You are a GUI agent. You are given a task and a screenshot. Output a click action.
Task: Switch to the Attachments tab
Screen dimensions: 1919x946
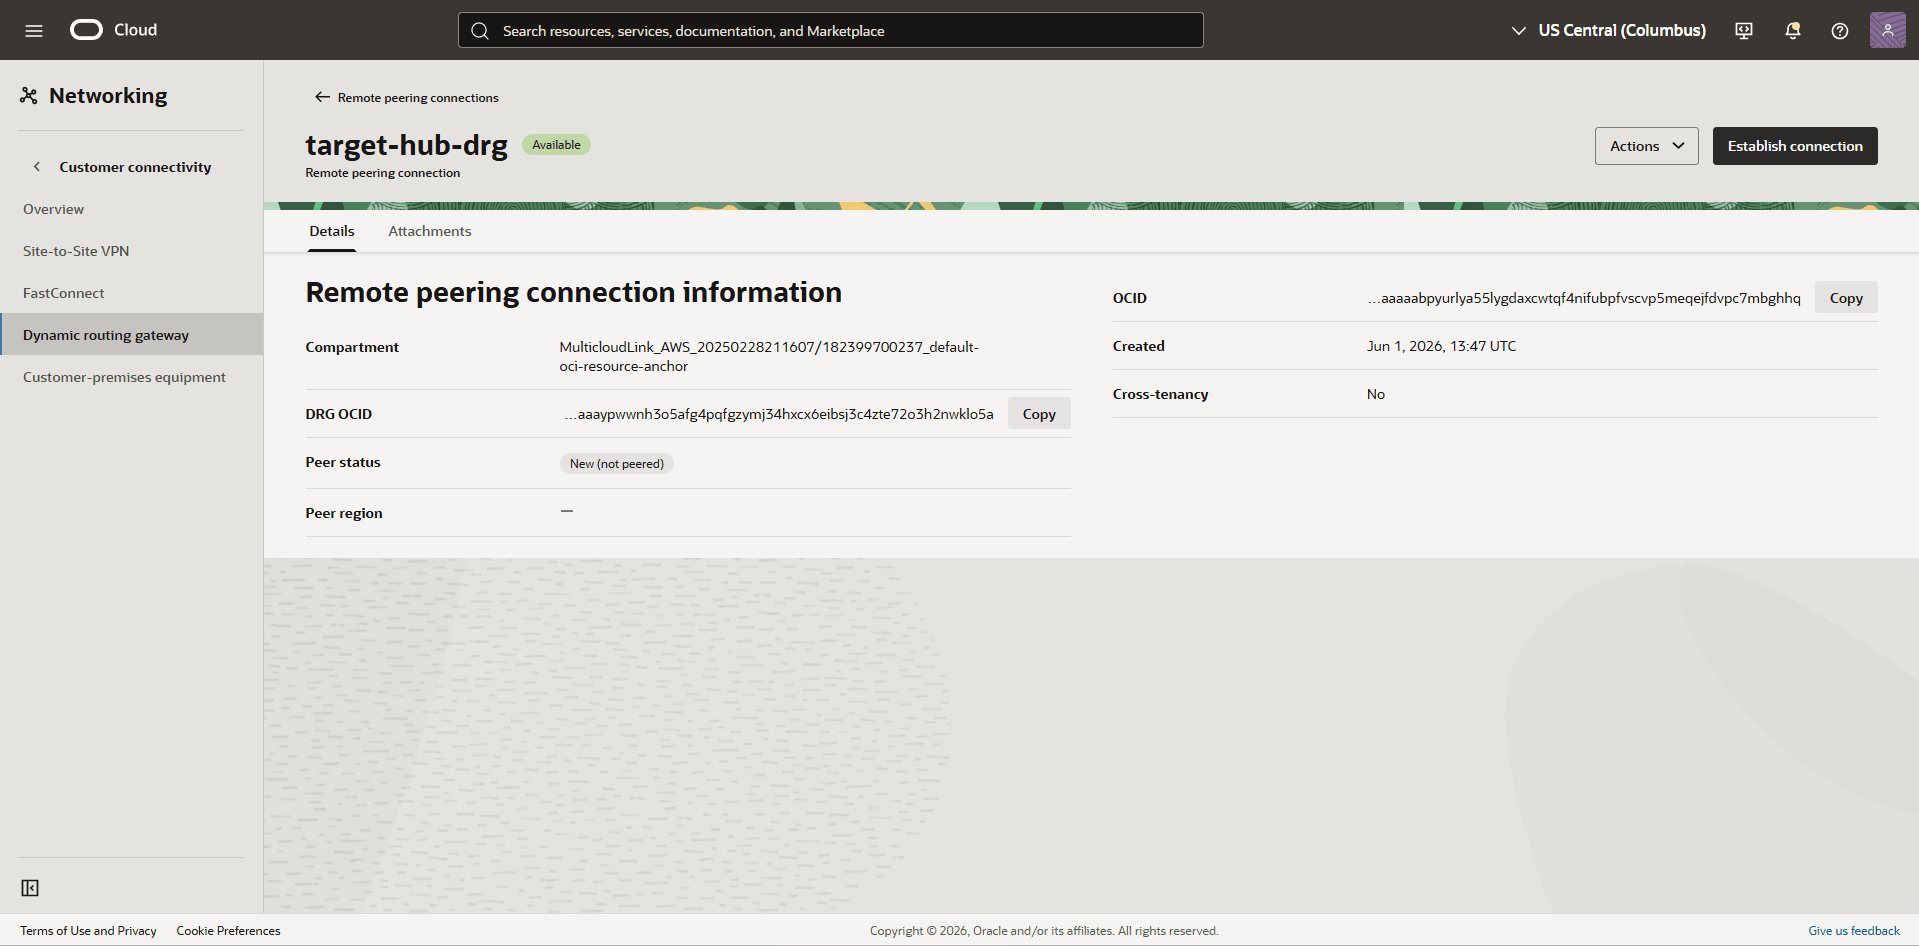[430, 231]
